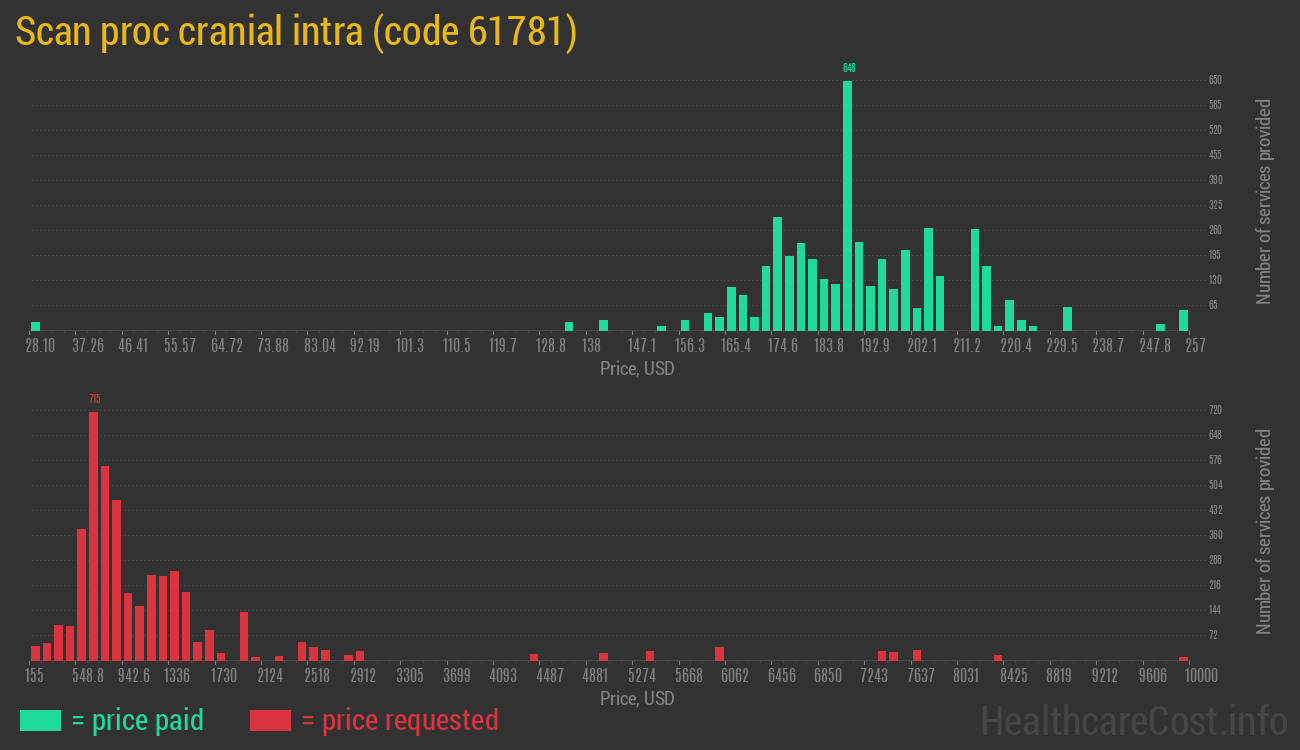
Task: Click the 720 tick on lower y-axis
Action: (1215, 410)
